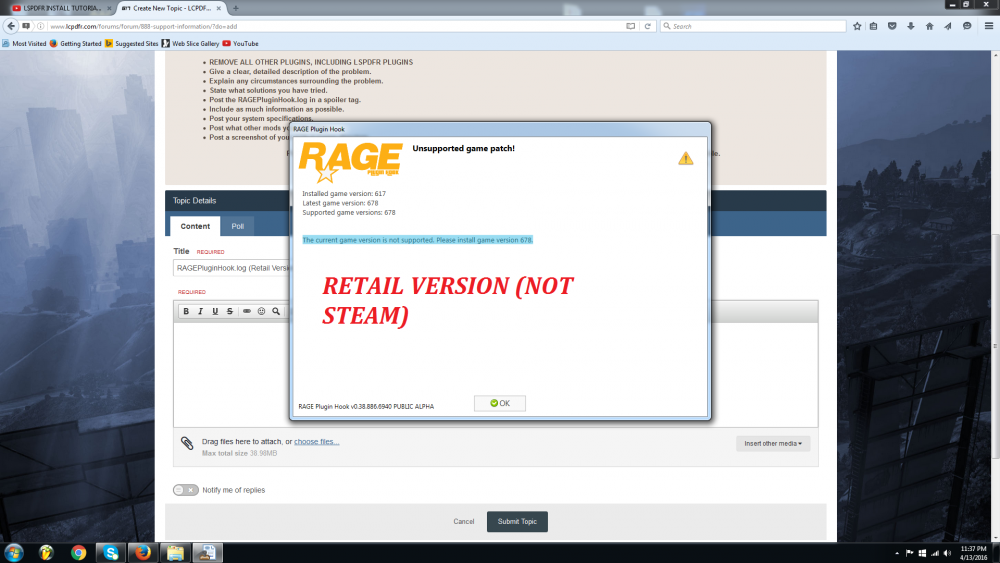Open a new tab with plus button
Viewport: 1000px width, 563px height.
pyautogui.click(x=235, y=8)
